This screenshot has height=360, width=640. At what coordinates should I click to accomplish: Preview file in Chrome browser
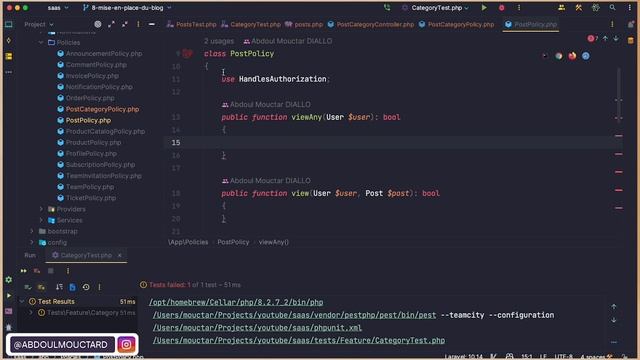pyautogui.click(x=558, y=56)
